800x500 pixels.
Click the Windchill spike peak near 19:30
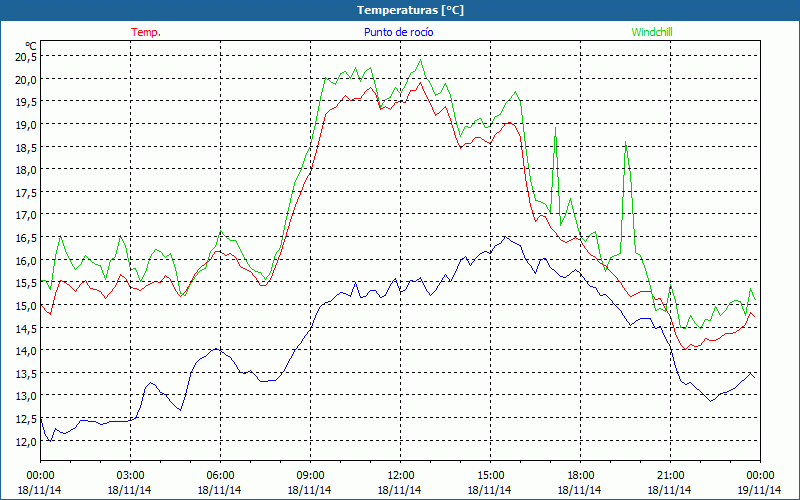(x=626, y=142)
